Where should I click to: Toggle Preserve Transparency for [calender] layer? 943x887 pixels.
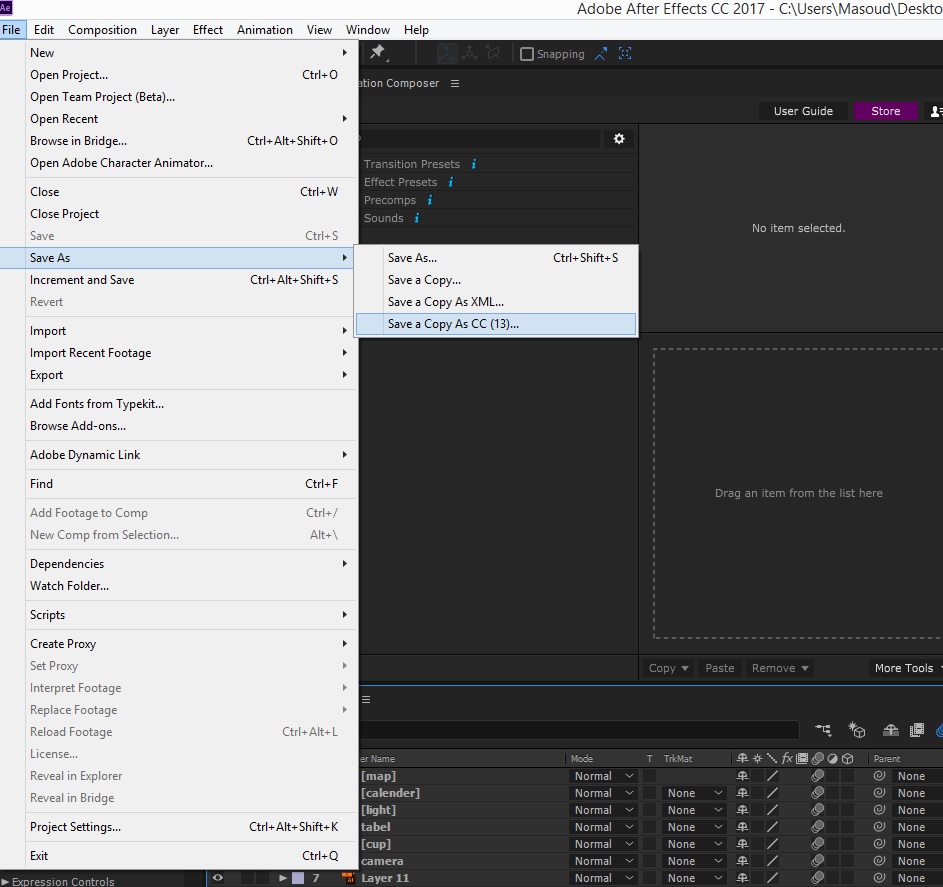(650, 793)
